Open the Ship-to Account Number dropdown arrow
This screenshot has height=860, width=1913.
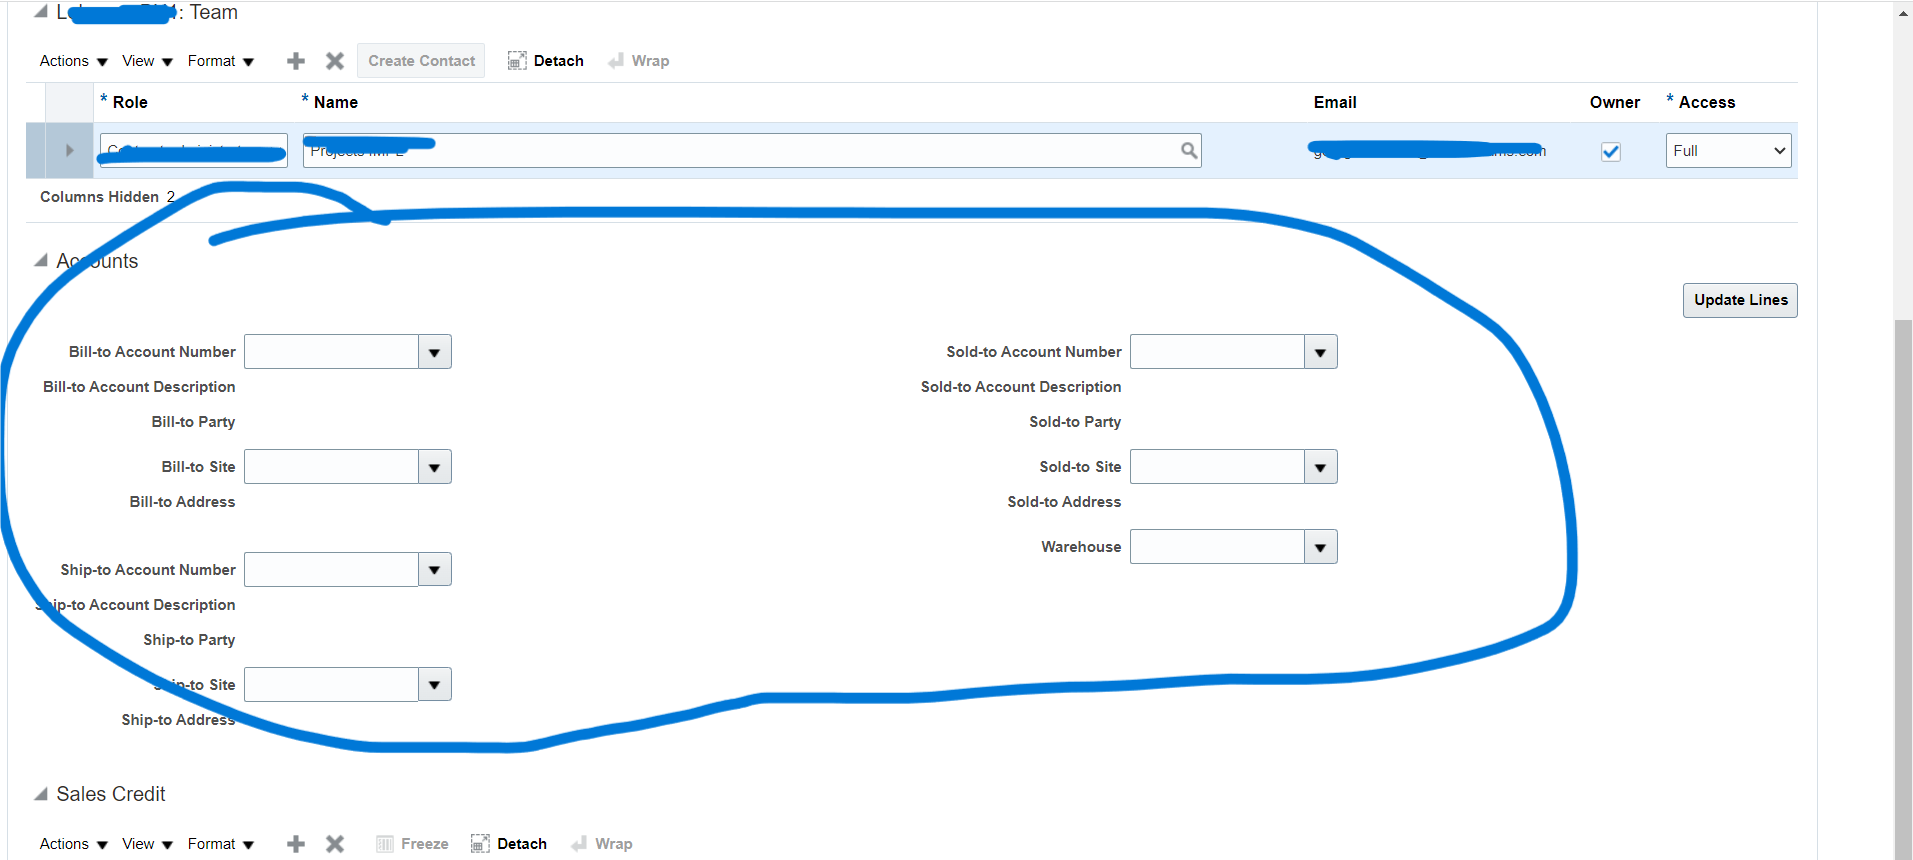pyautogui.click(x=435, y=570)
